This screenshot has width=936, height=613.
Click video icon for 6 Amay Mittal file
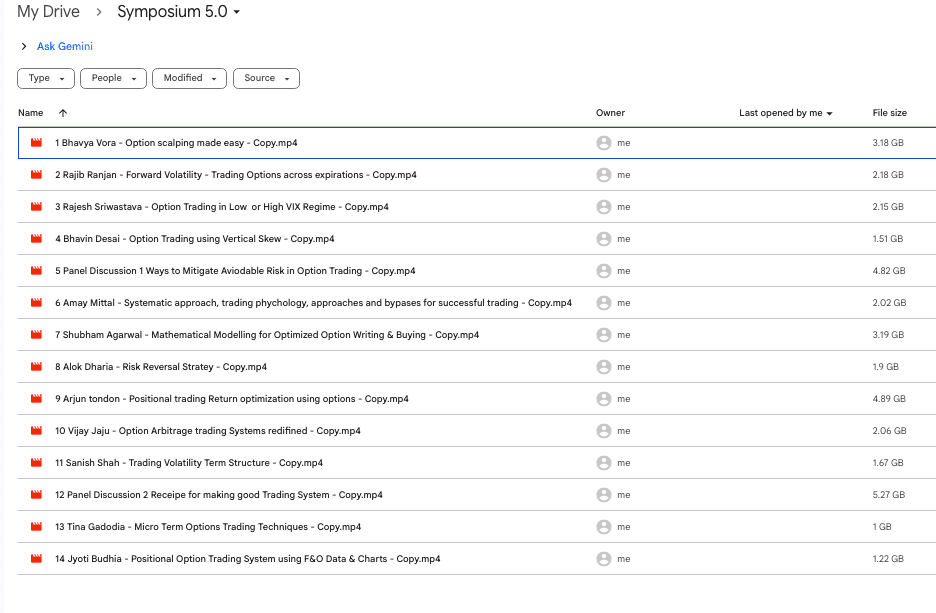click(36, 303)
